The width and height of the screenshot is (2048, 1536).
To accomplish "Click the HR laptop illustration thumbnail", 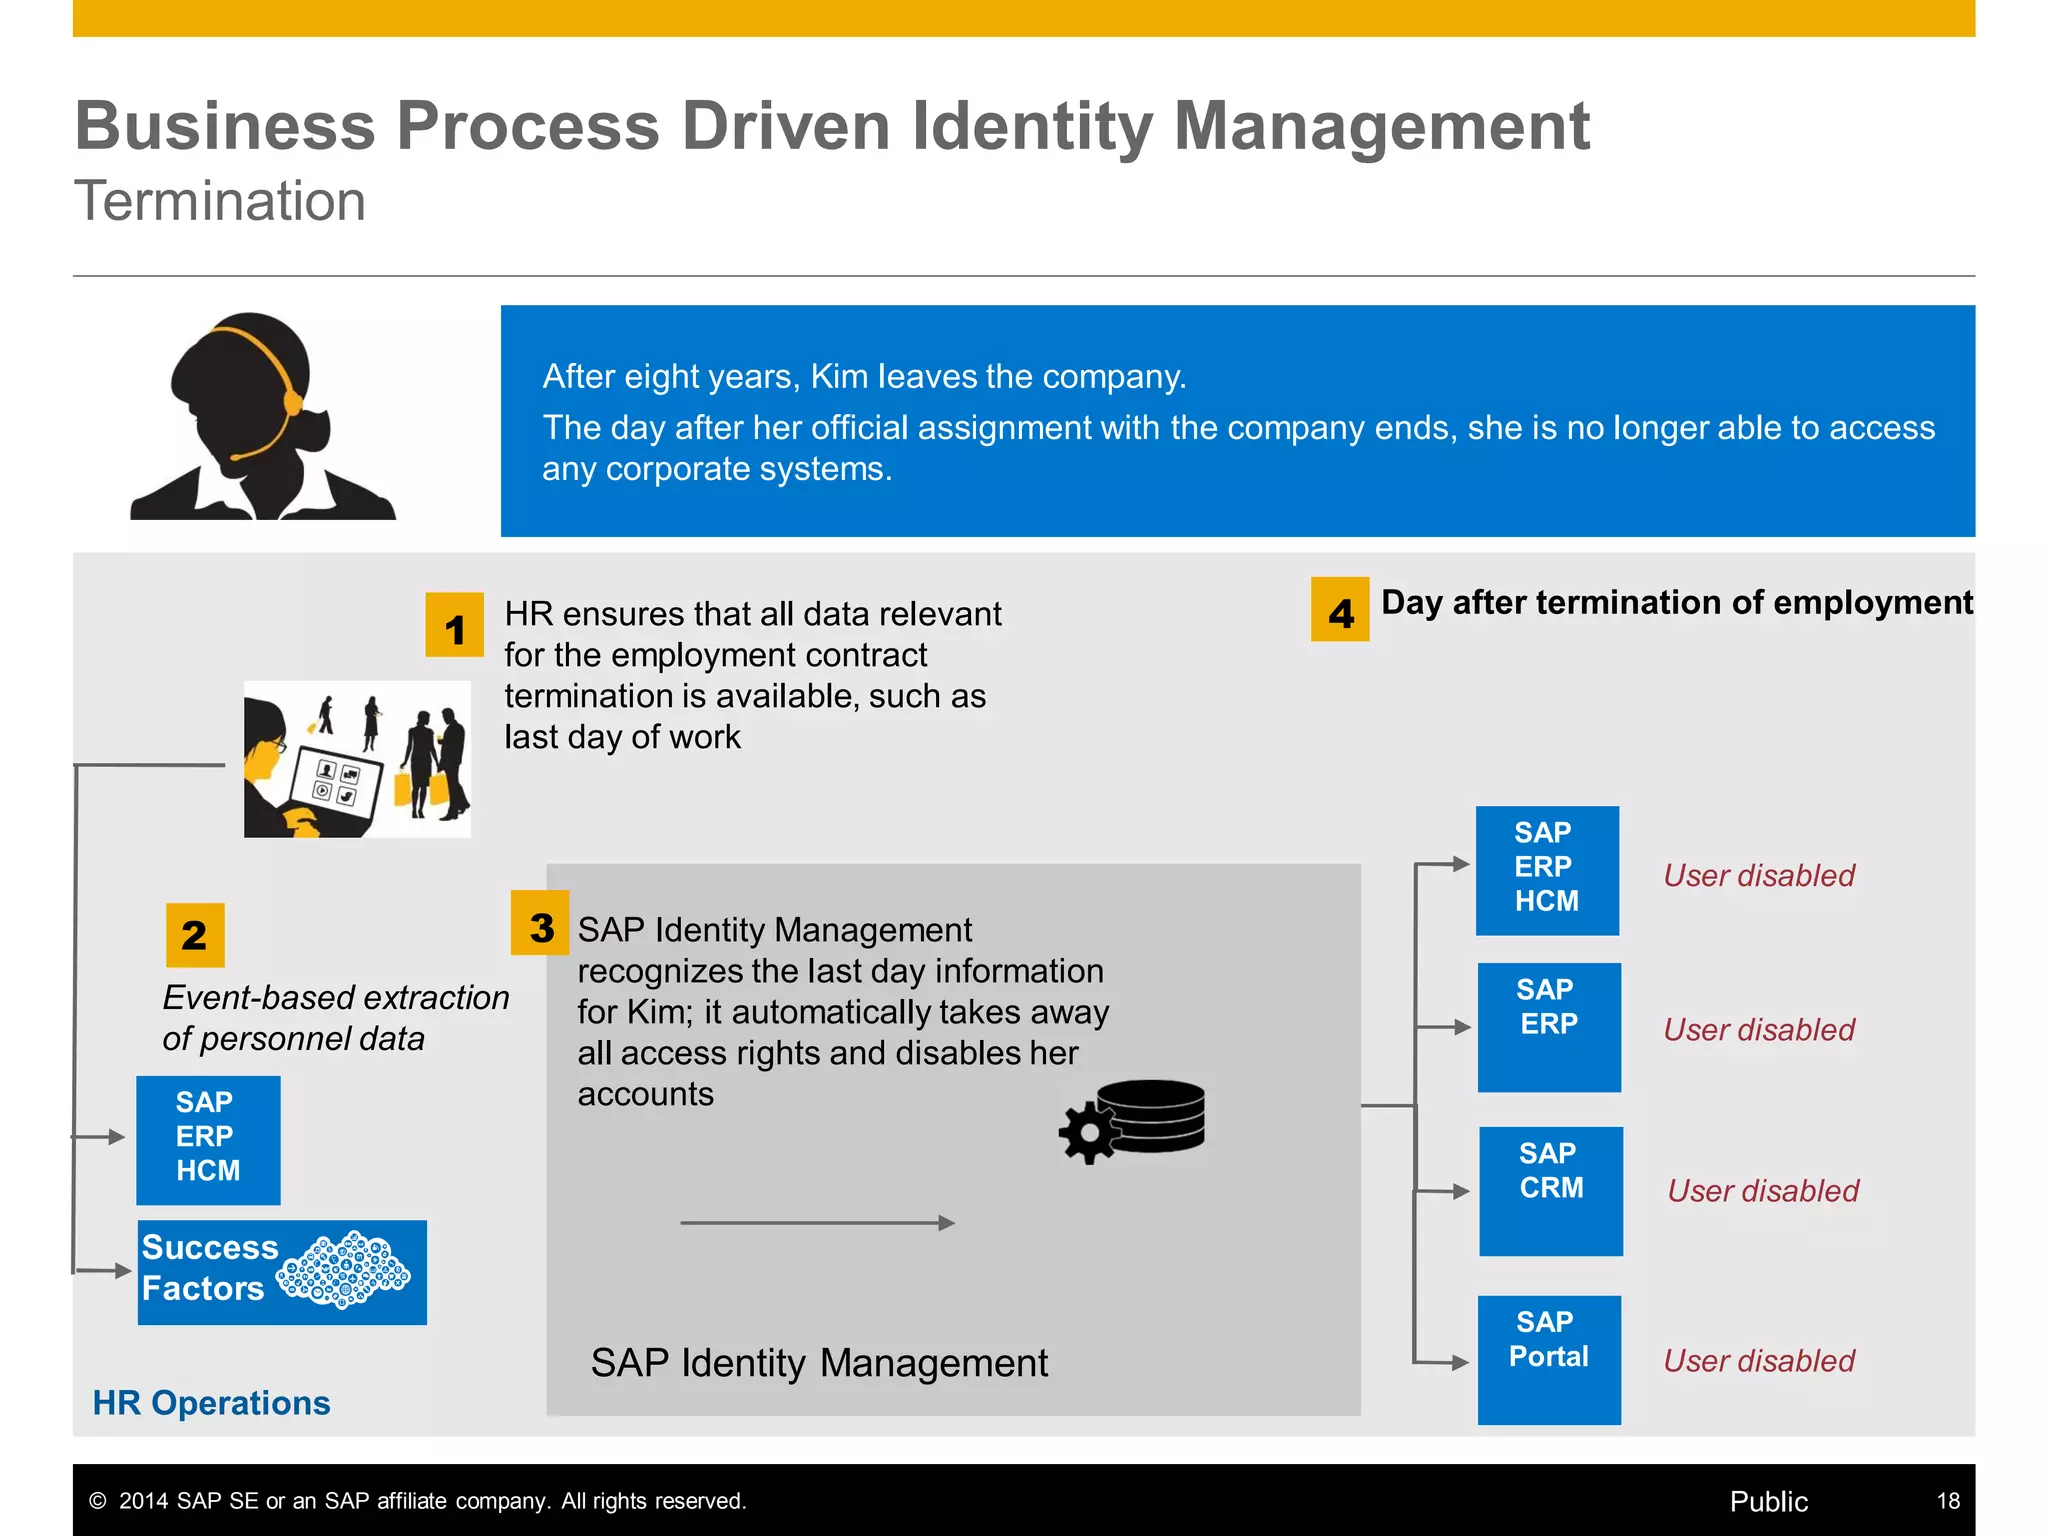I will pos(357,760).
